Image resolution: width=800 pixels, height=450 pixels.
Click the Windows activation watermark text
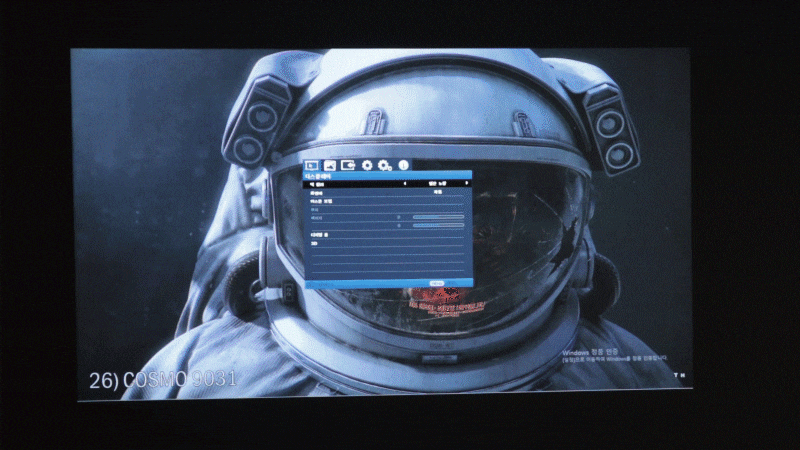(614, 355)
